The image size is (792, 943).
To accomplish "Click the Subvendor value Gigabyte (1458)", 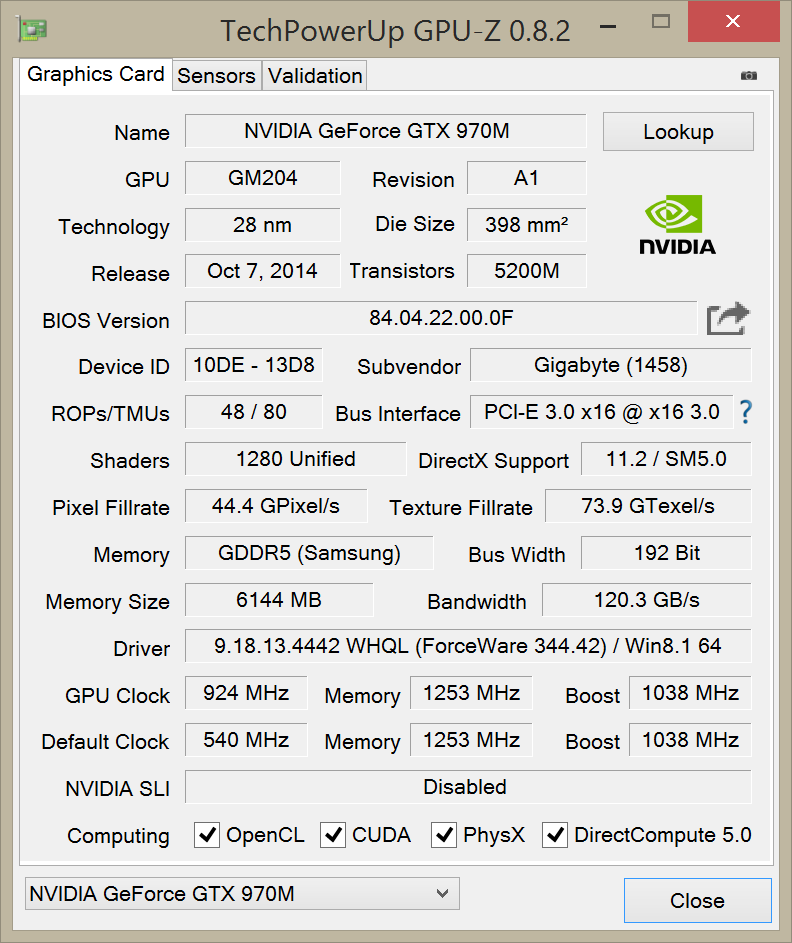I will click(611, 365).
